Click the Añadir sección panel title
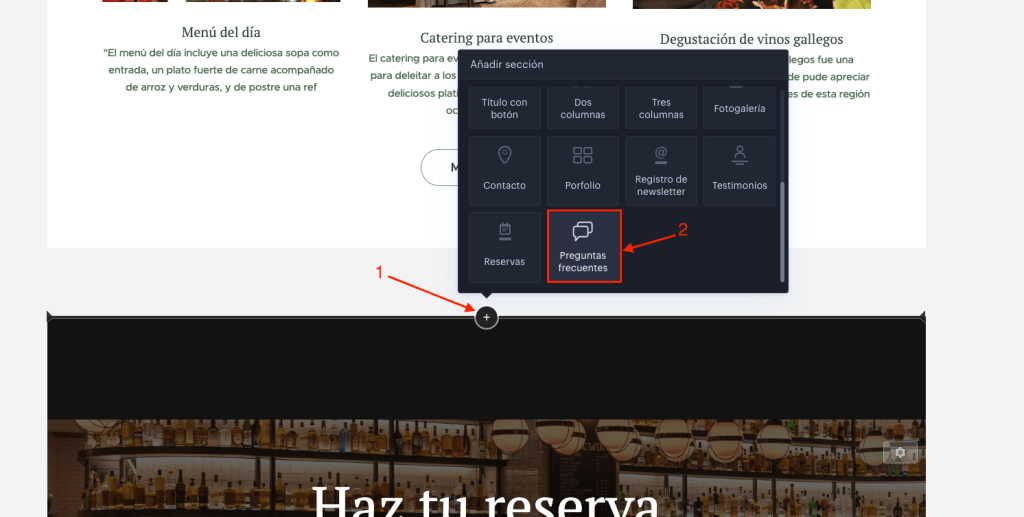The width and height of the screenshot is (1024, 517). [x=507, y=65]
